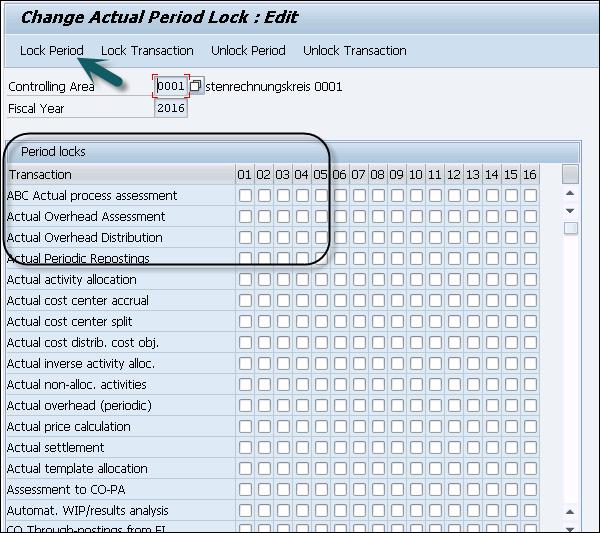Click the Controlling Area input field
The width and height of the screenshot is (600, 533).
pos(171,86)
